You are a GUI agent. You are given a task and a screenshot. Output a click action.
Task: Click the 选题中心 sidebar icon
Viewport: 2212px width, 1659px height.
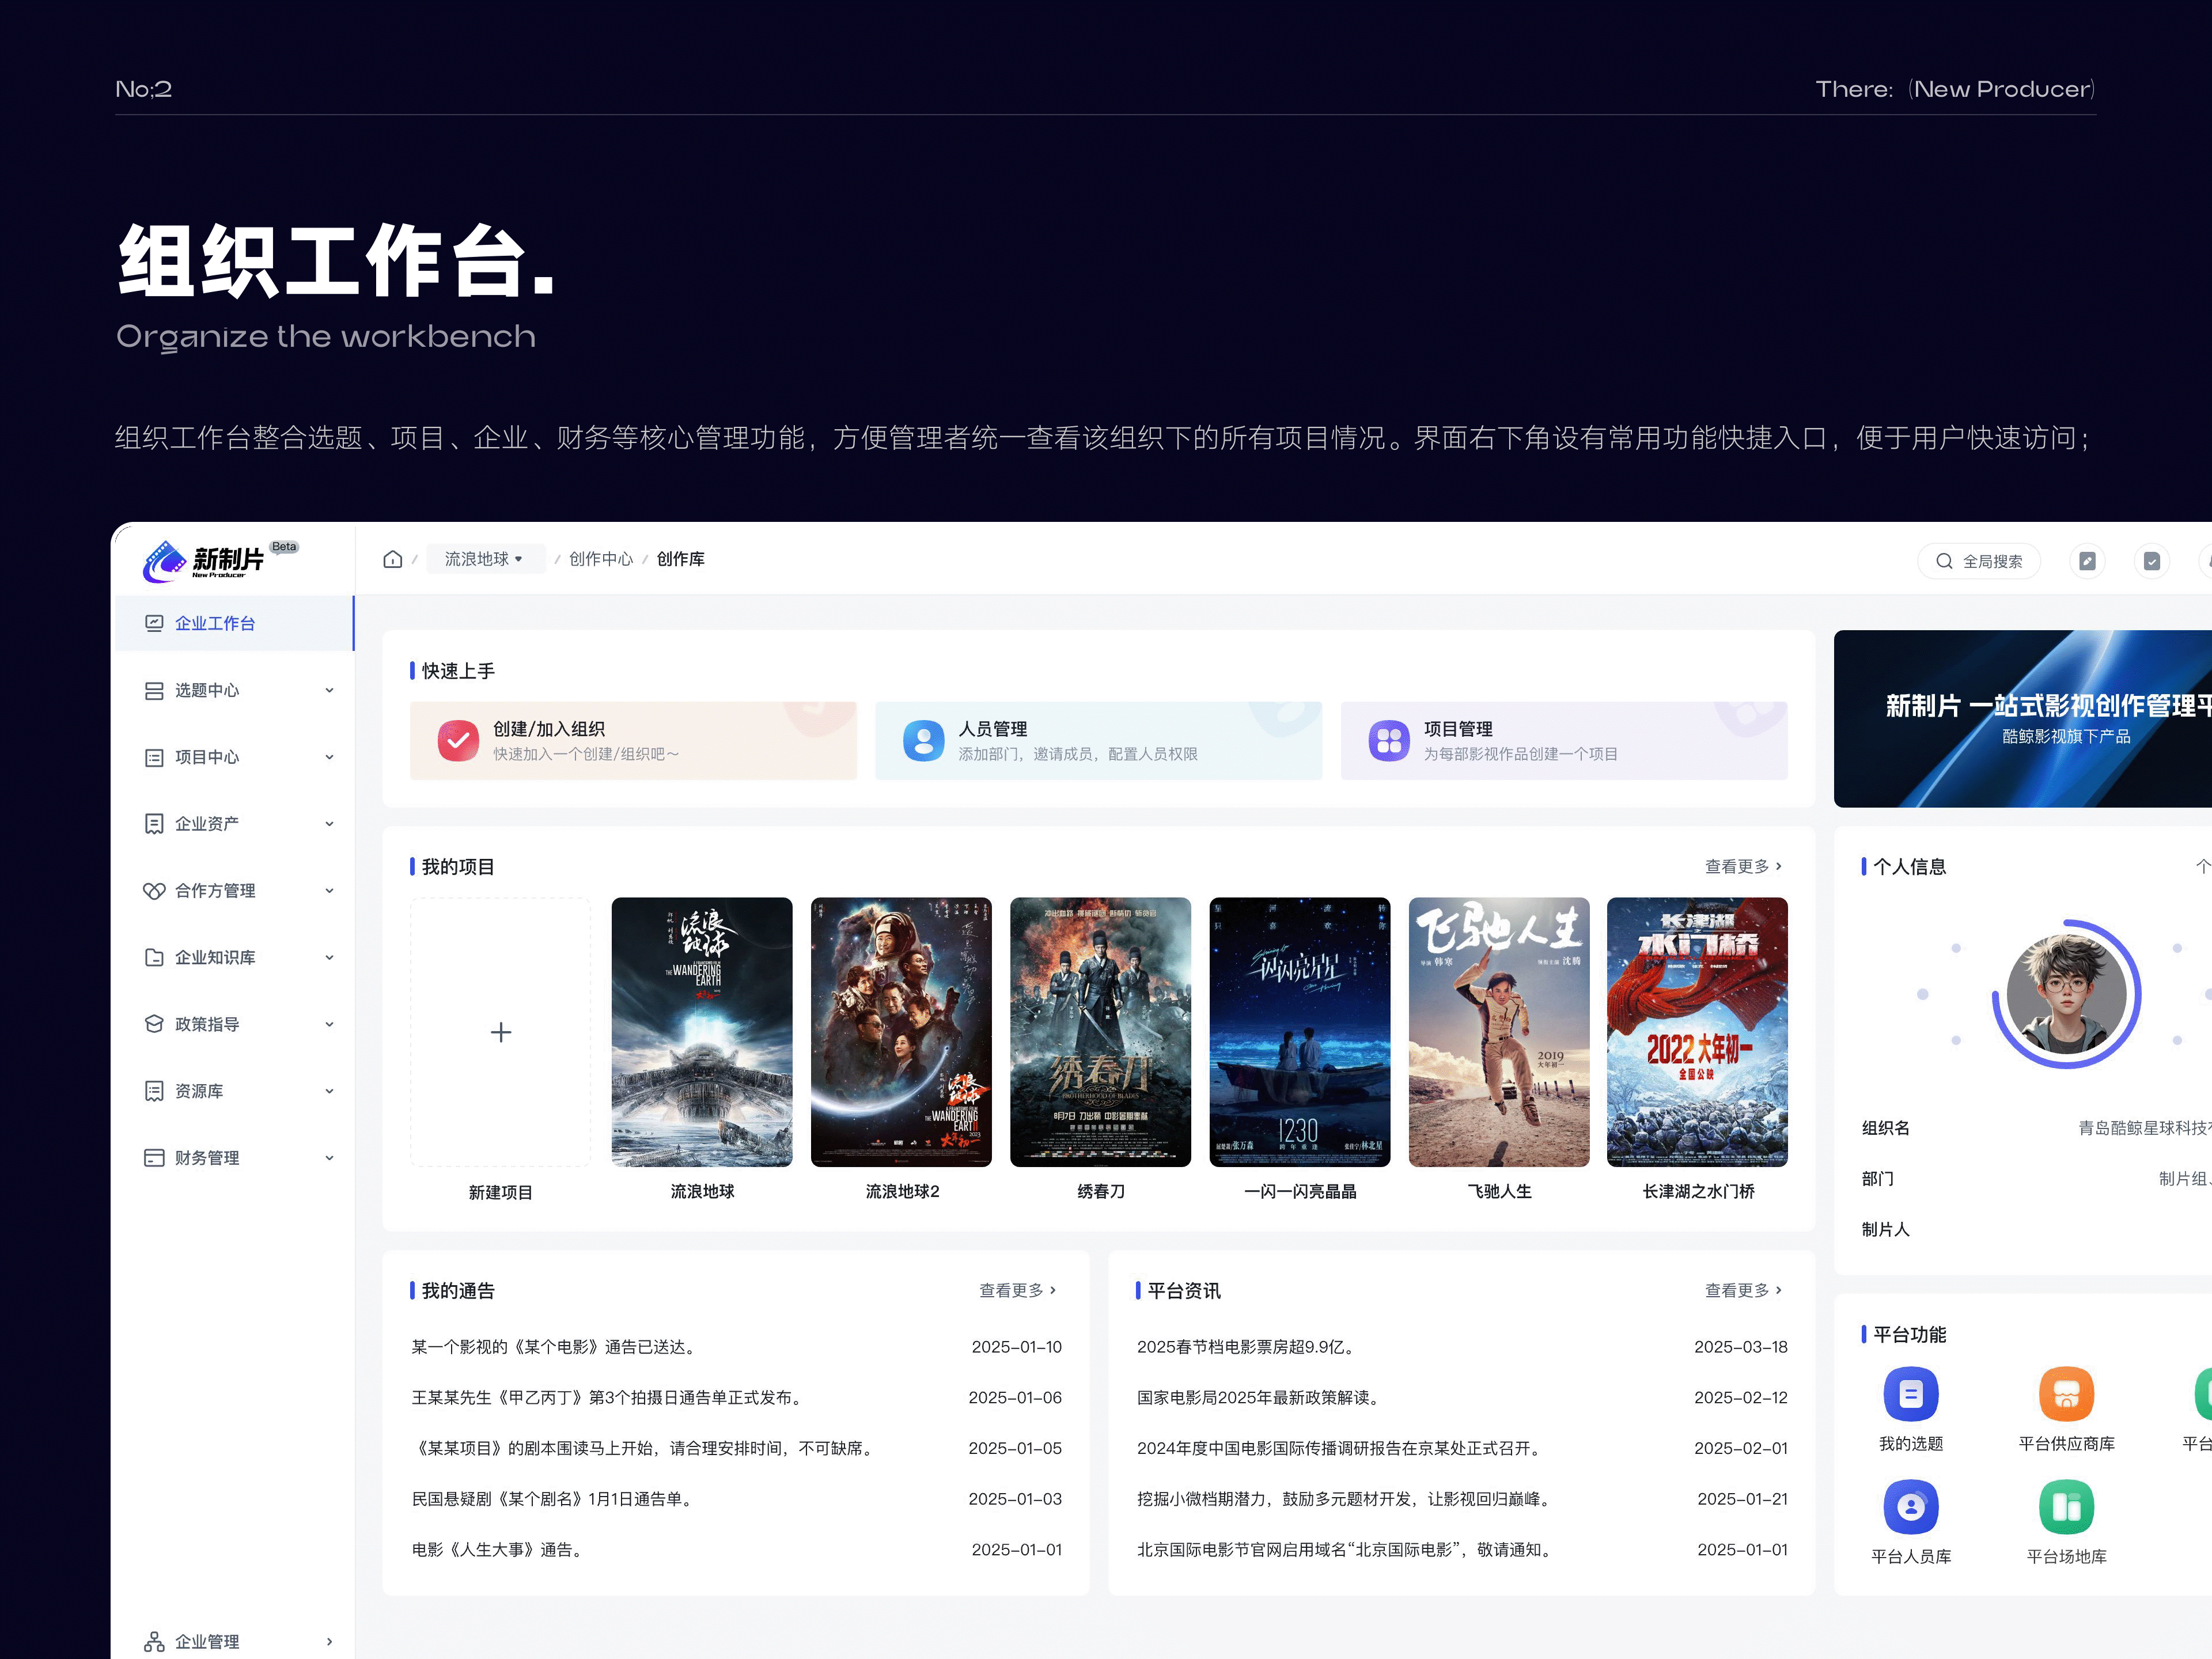(154, 690)
